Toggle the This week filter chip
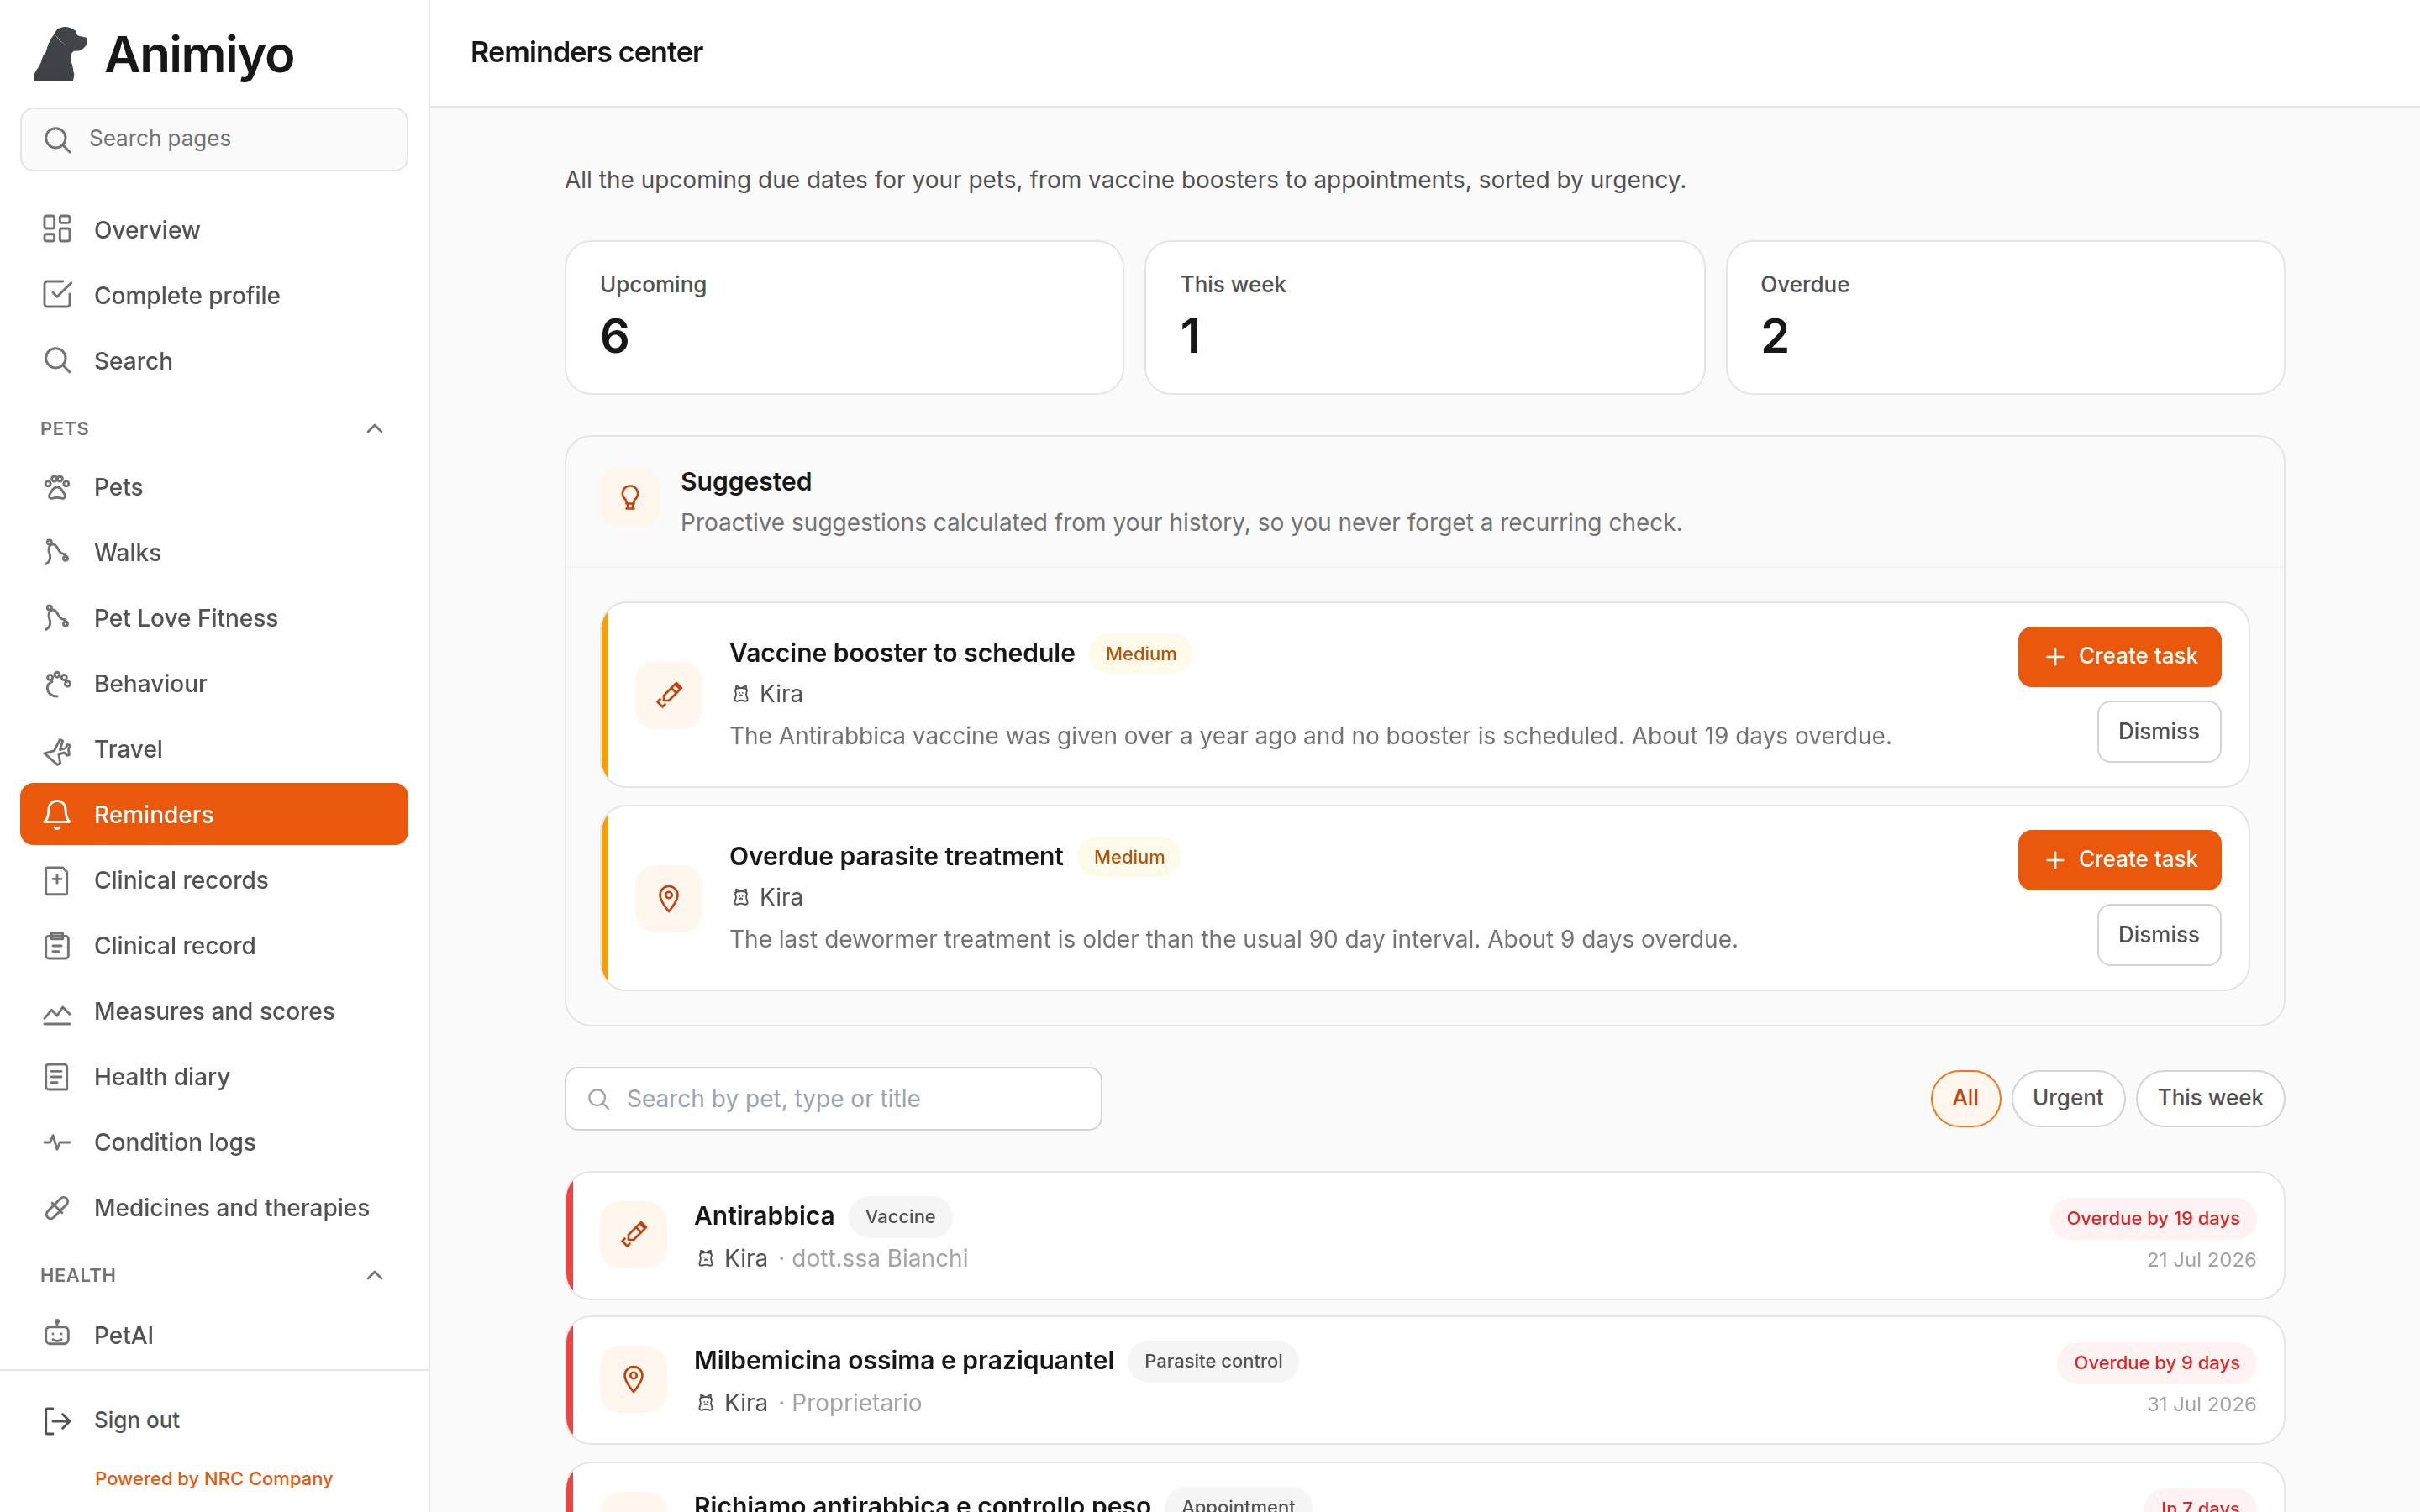2420x1512 pixels. point(2209,1098)
